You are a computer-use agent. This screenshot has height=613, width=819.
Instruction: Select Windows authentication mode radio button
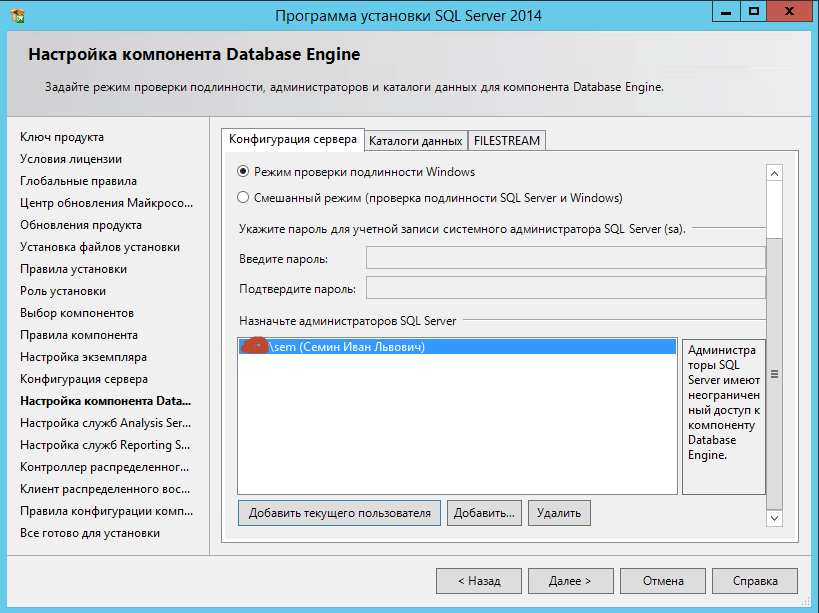coord(243,171)
